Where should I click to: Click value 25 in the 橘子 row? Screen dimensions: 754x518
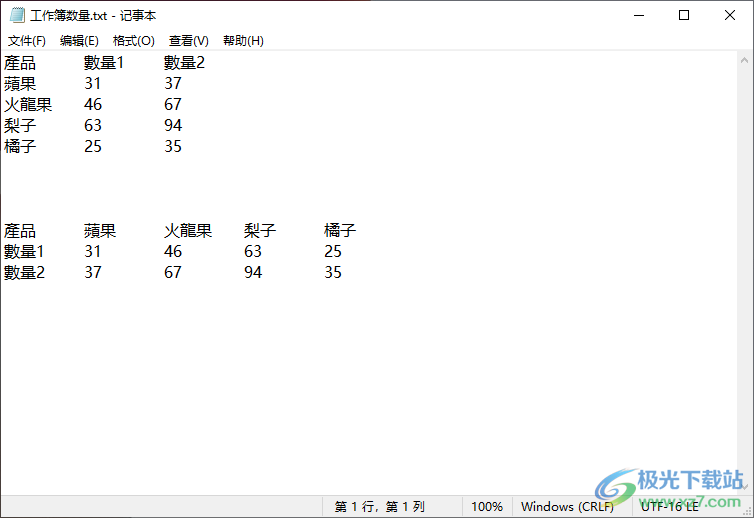pos(93,147)
